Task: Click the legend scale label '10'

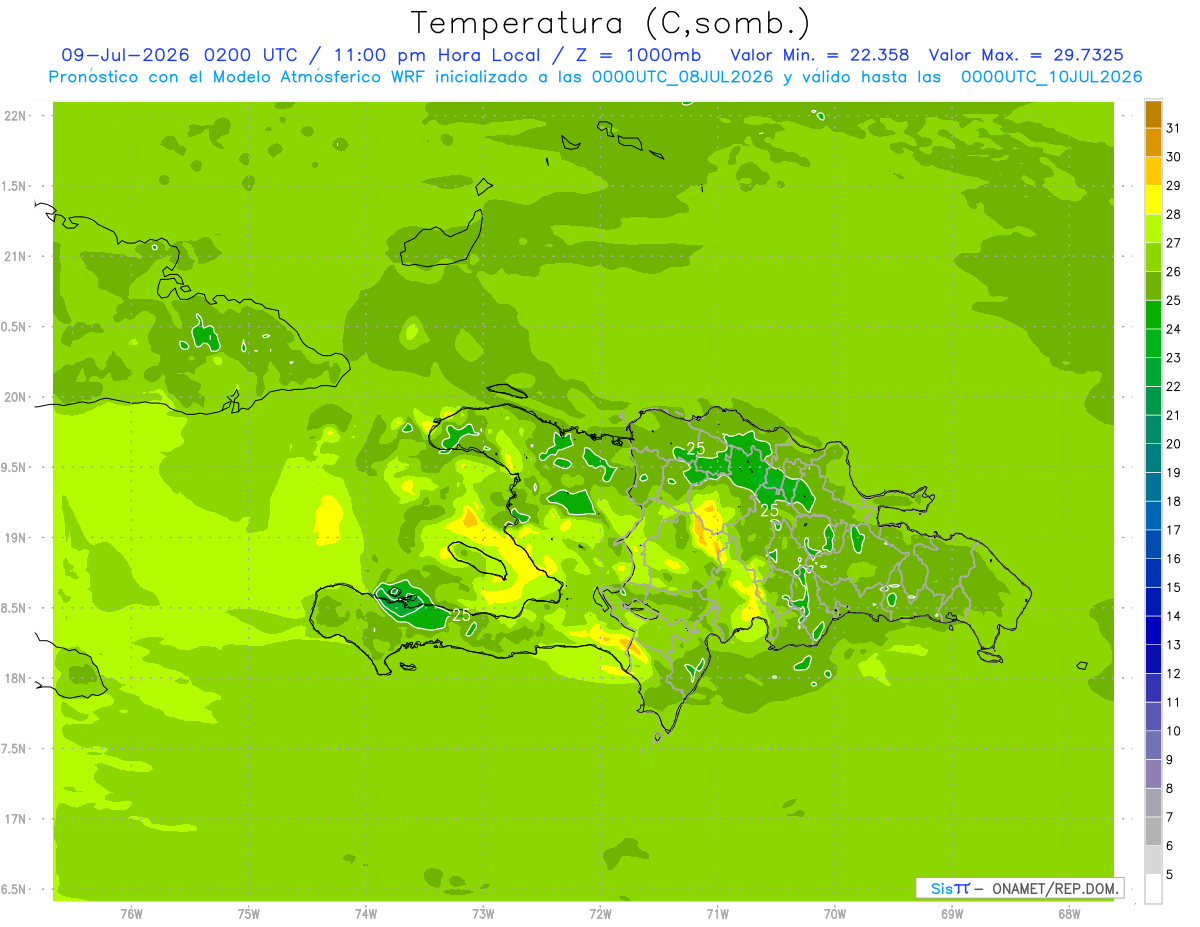Action: [1173, 731]
